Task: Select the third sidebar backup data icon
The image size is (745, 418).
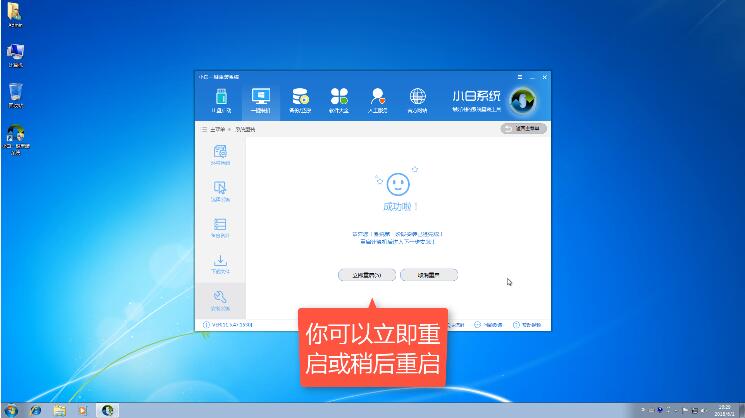Action: [x=220, y=227]
